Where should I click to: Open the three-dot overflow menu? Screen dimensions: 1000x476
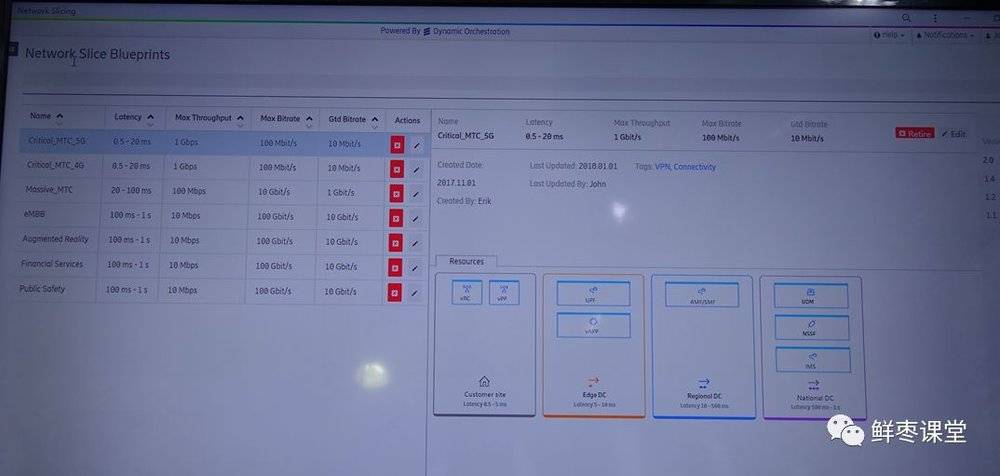(x=936, y=19)
